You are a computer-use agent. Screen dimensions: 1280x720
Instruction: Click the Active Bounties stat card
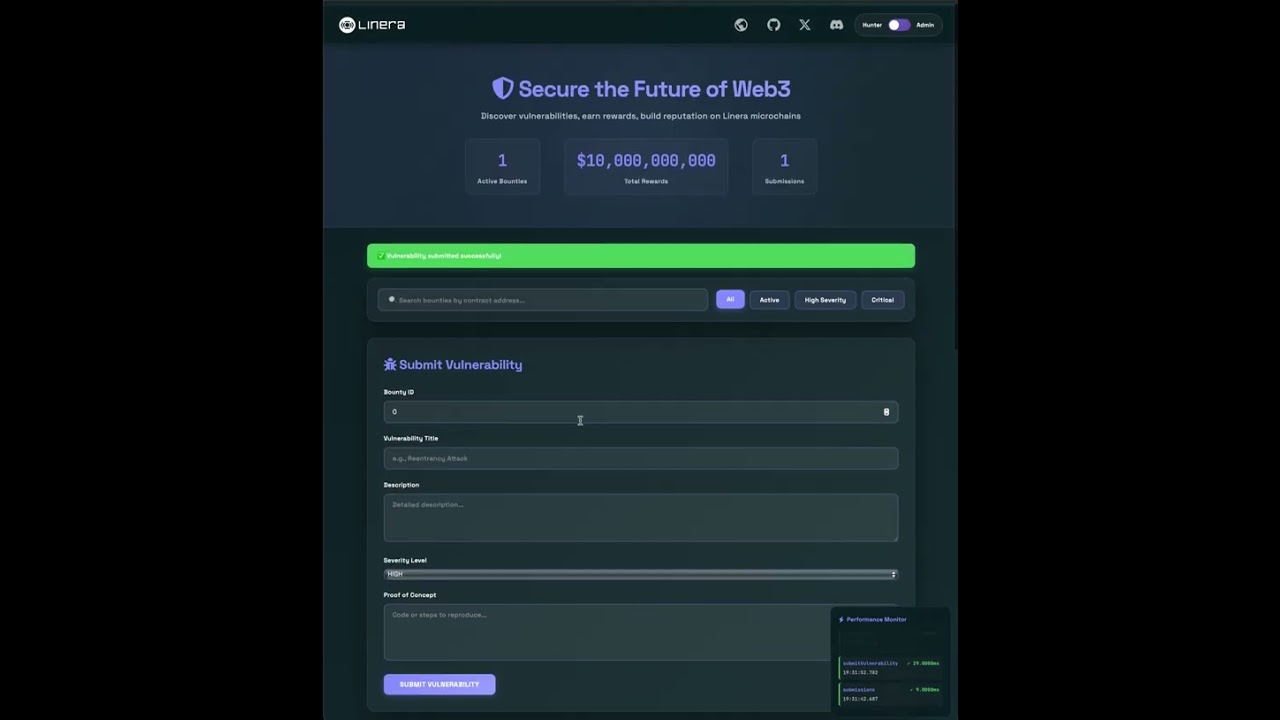coord(502,167)
